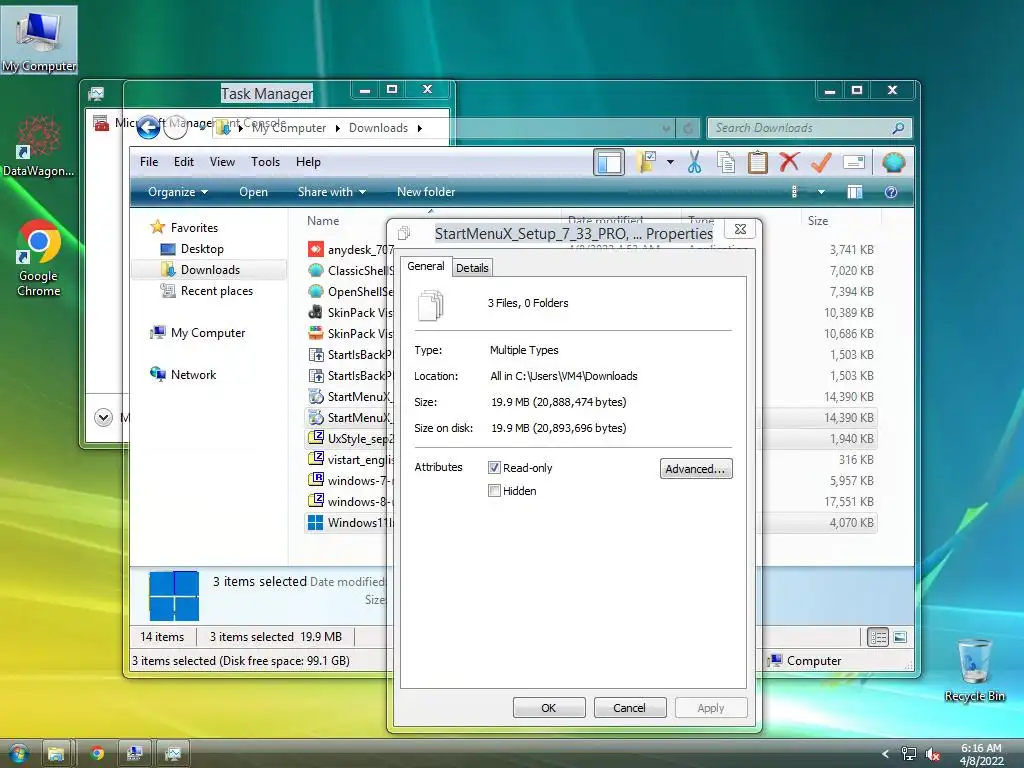Open the Tools menu
Viewport: 1024px width, 768px height.
click(x=265, y=162)
